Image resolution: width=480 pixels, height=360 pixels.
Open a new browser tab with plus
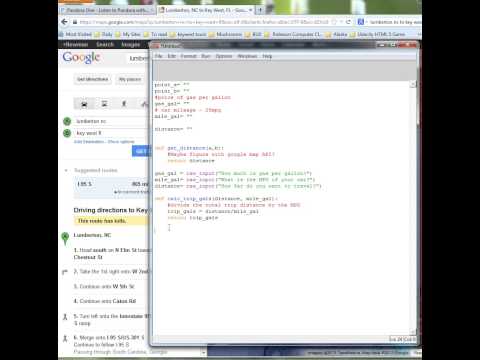(260, 10)
